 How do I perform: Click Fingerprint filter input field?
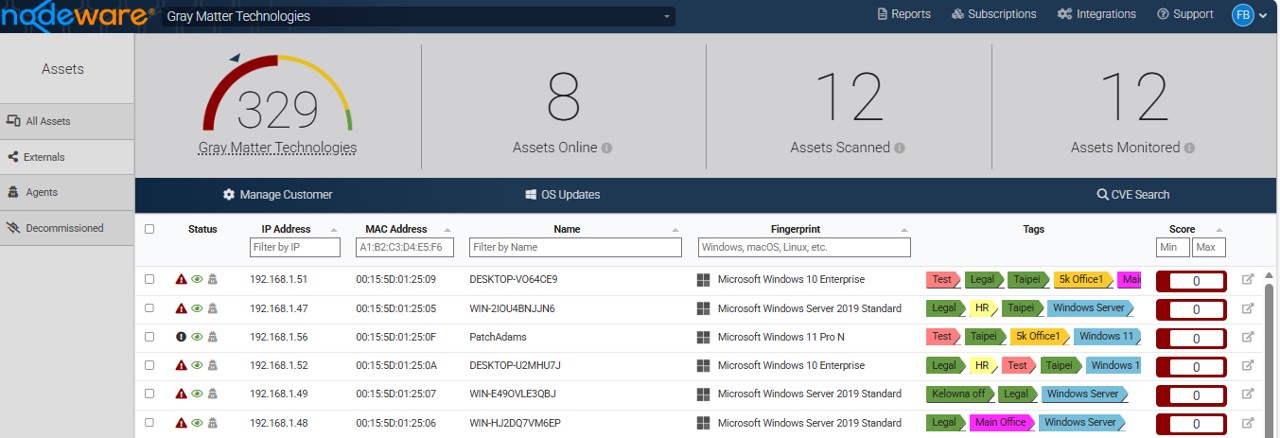coord(805,247)
